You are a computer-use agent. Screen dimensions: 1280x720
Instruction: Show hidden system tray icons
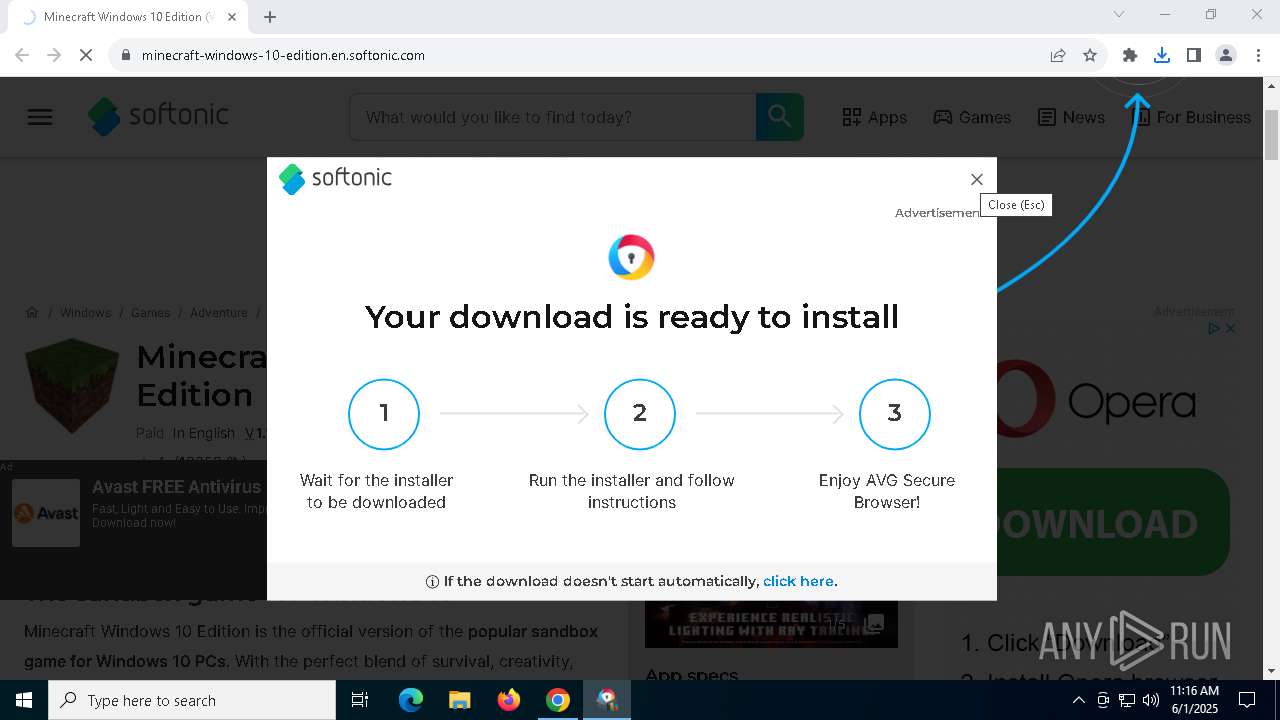pyautogui.click(x=1078, y=700)
